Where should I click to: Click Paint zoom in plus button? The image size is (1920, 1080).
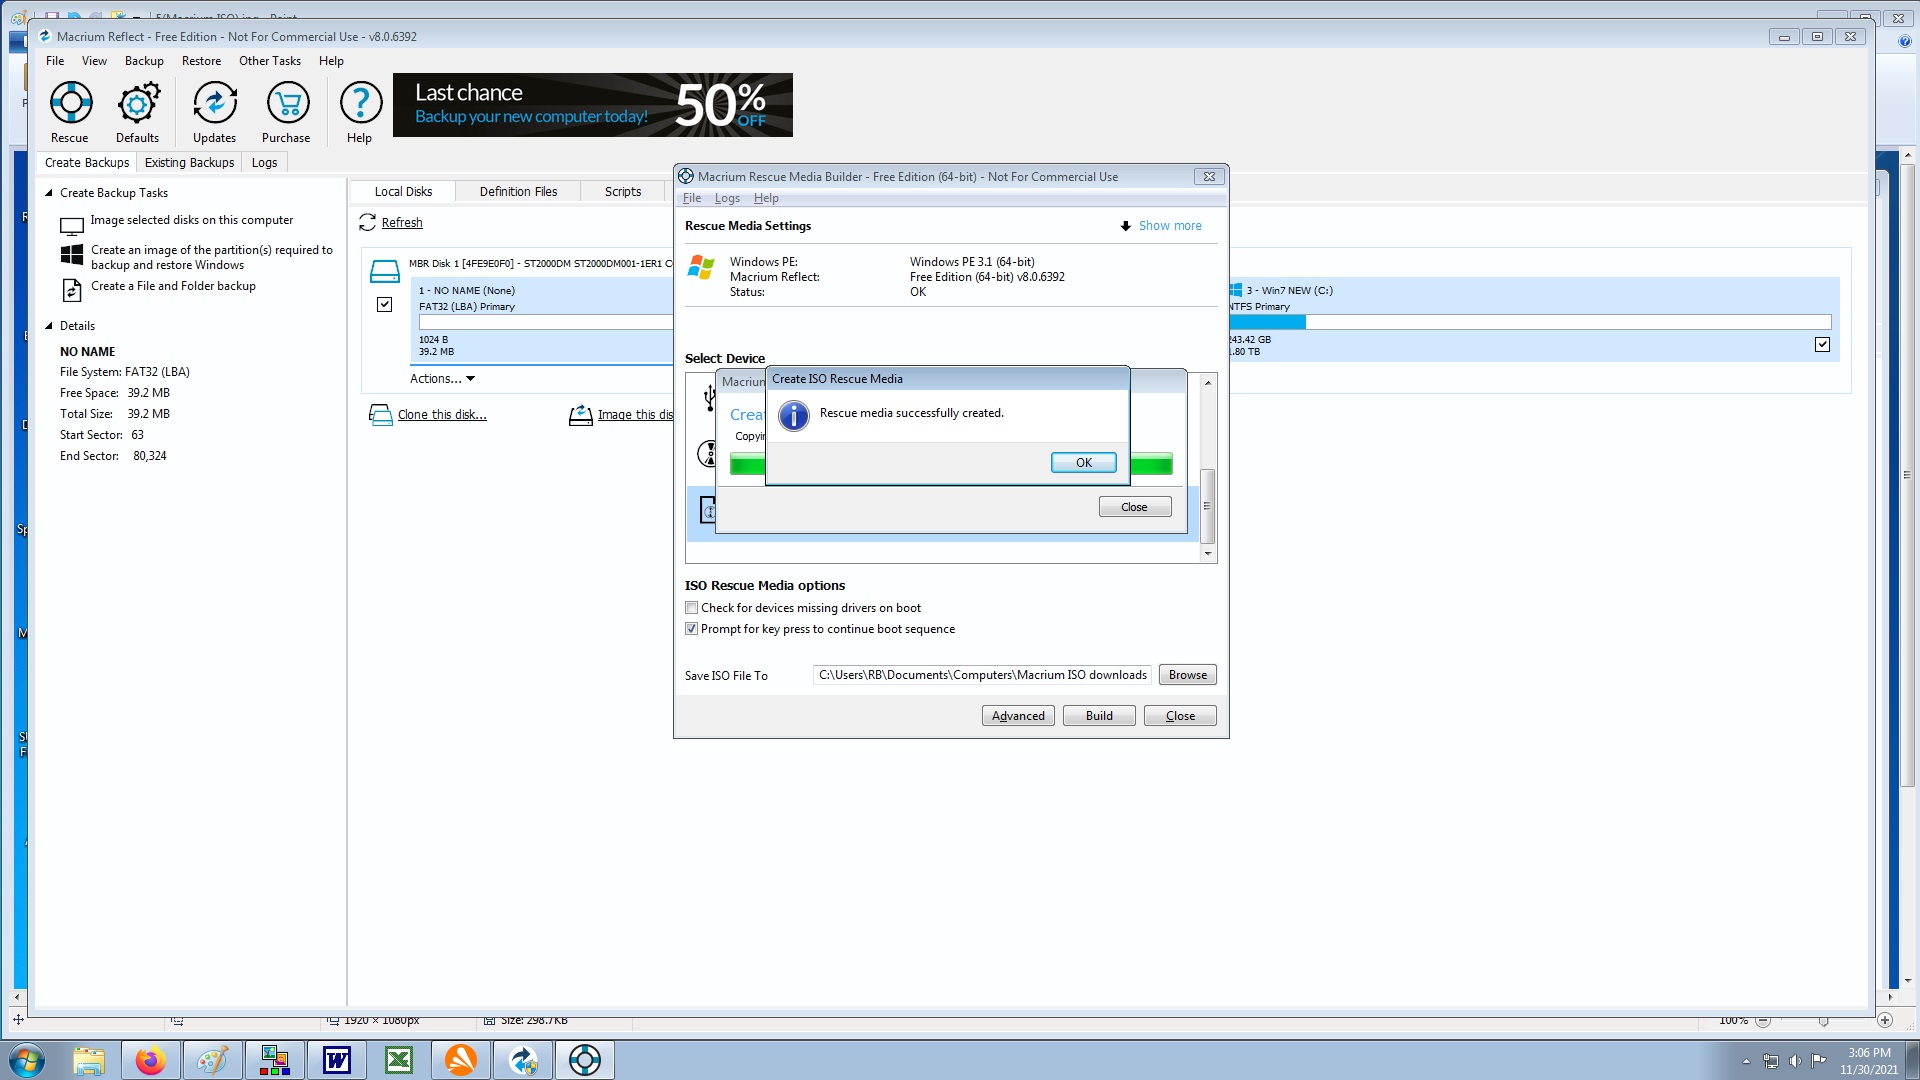(x=1885, y=1021)
